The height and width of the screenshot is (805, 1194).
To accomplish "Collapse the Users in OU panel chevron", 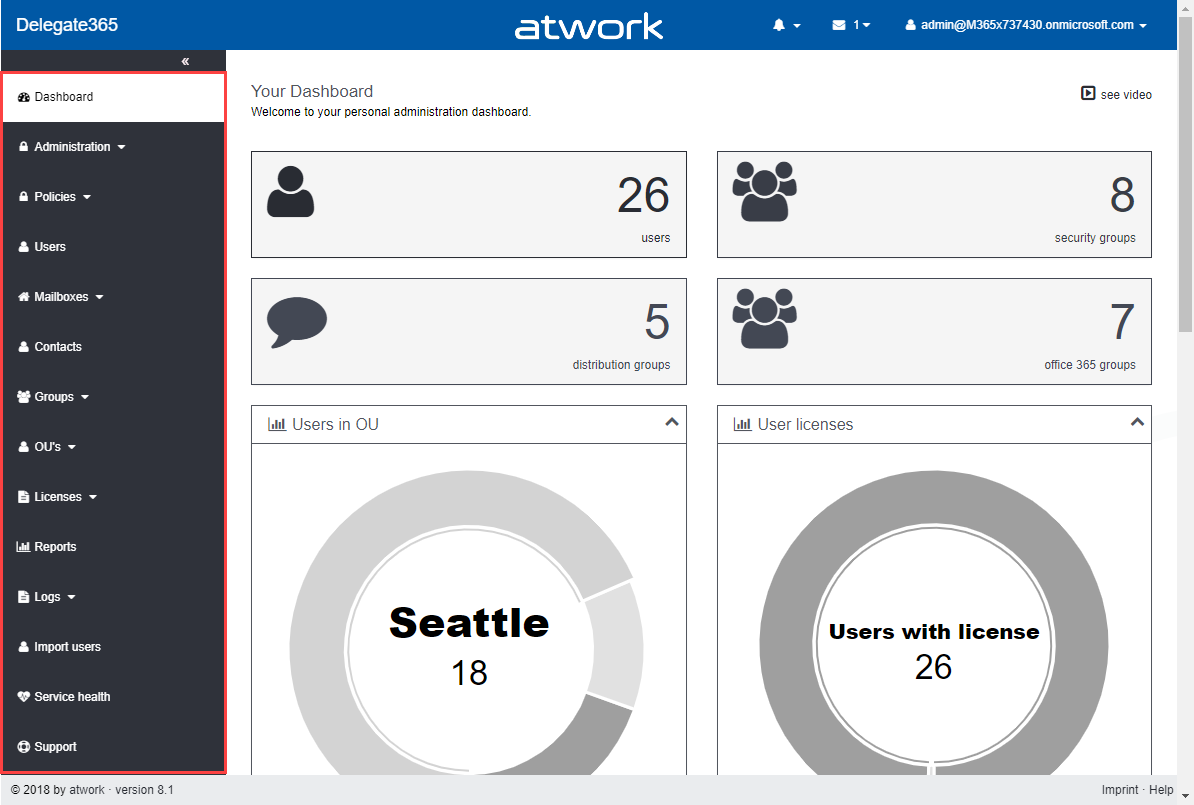I will coord(672,422).
